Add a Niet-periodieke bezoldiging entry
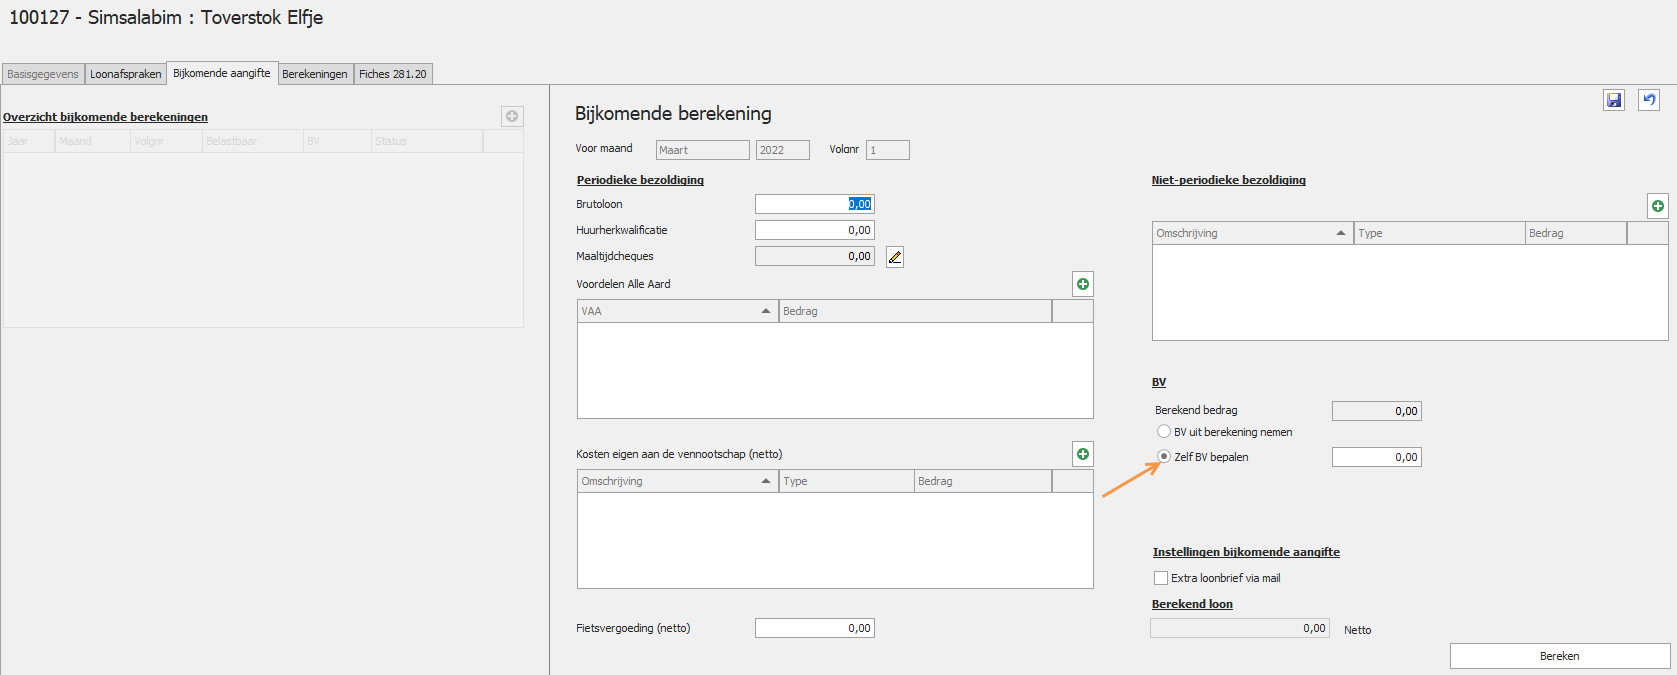This screenshot has width=1677, height=675. tap(1657, 206)
